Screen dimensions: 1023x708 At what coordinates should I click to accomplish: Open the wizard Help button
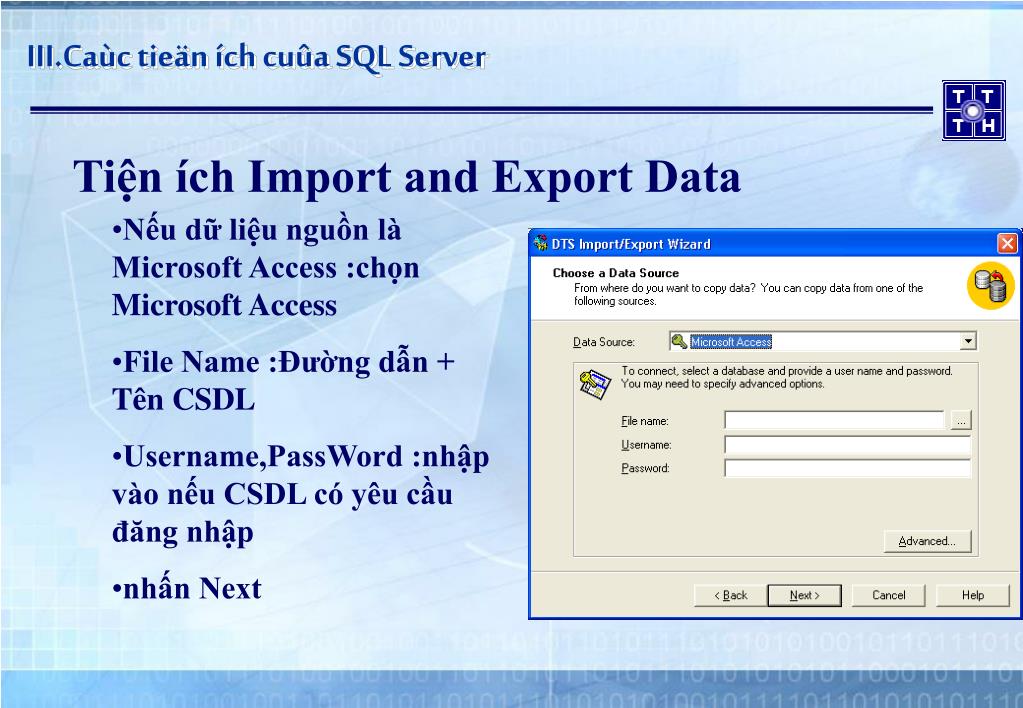[x=973, y=595]
